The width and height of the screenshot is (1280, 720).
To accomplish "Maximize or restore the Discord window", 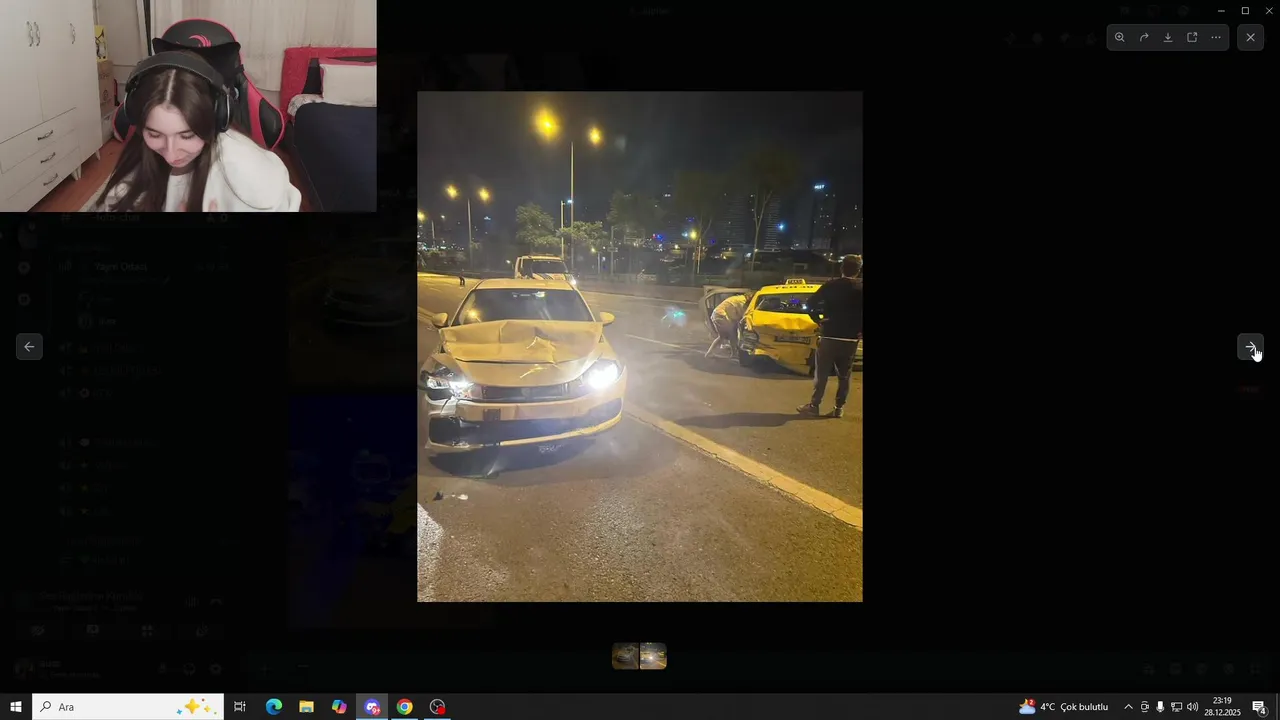I will [1245, 10].
